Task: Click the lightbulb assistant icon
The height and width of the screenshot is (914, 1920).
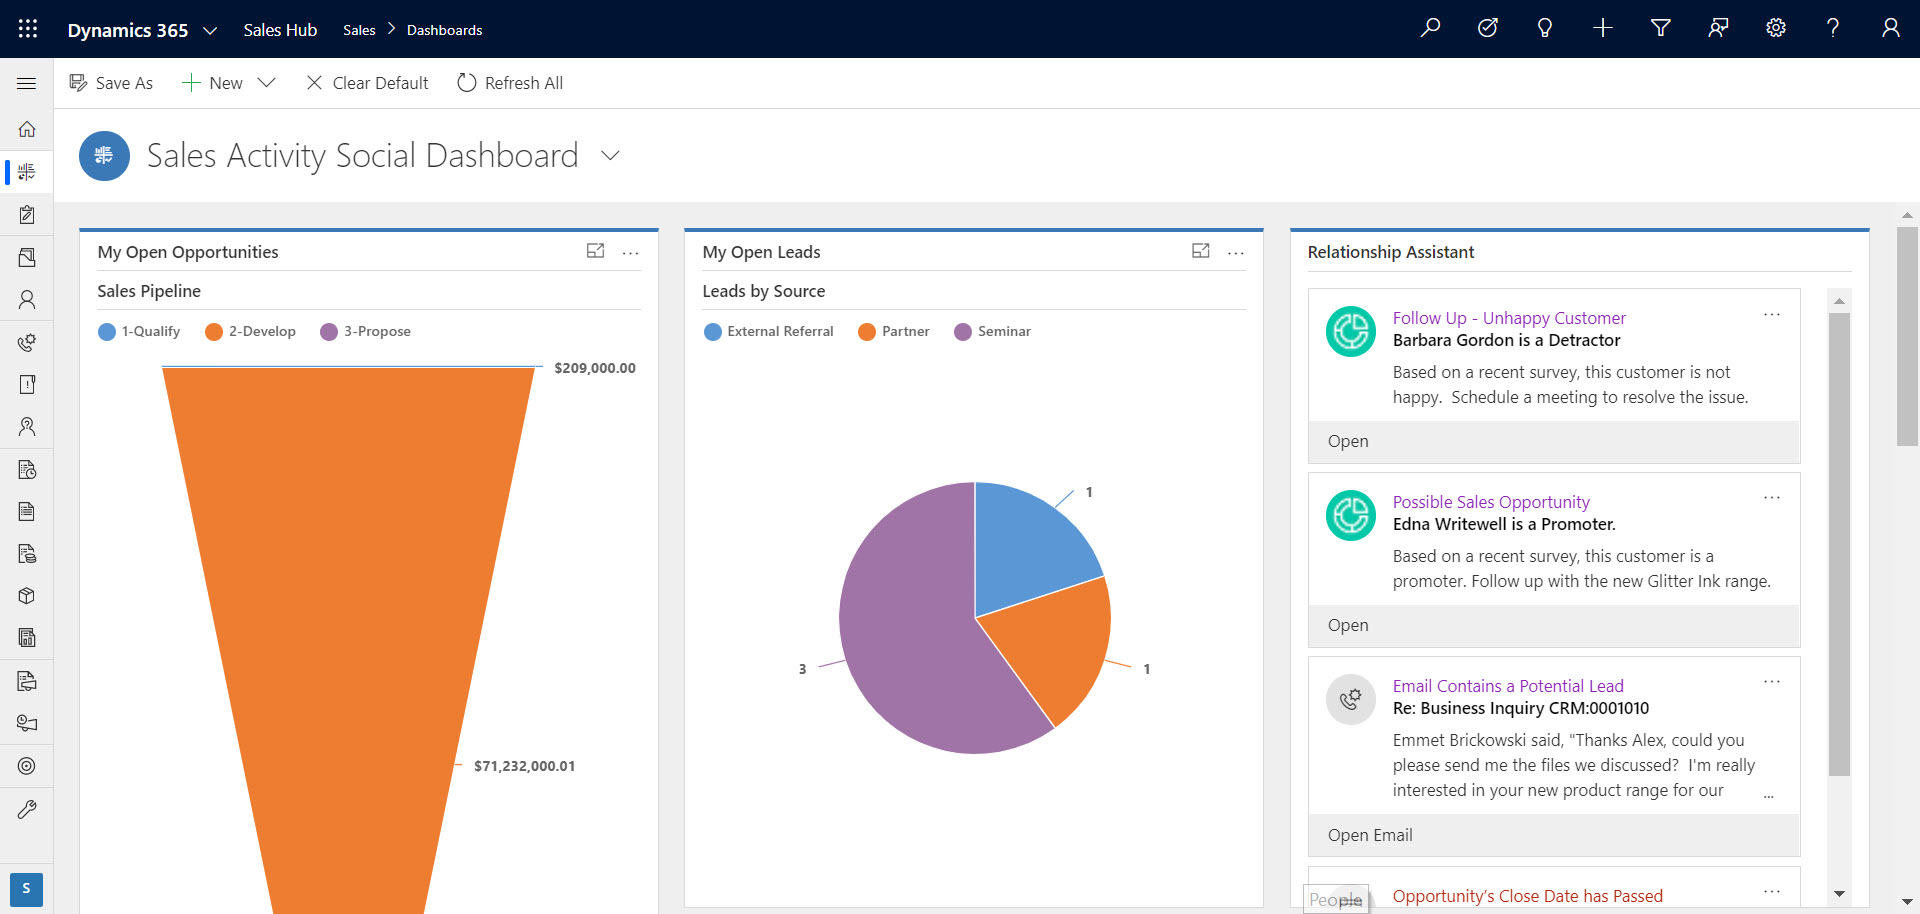Action: click(1545, 28)
